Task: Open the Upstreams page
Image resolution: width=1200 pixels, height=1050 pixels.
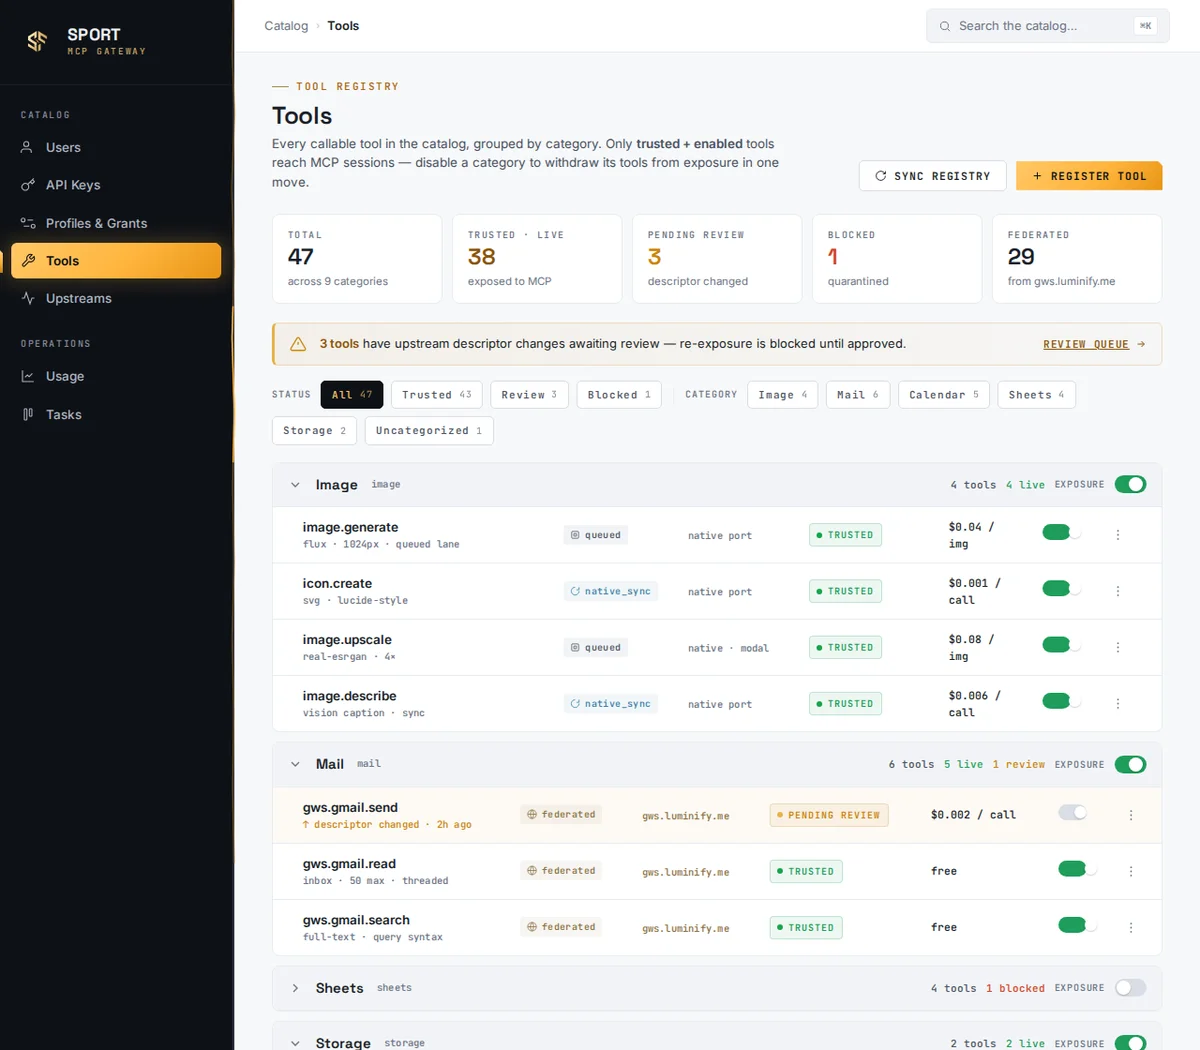Action: 116,298
